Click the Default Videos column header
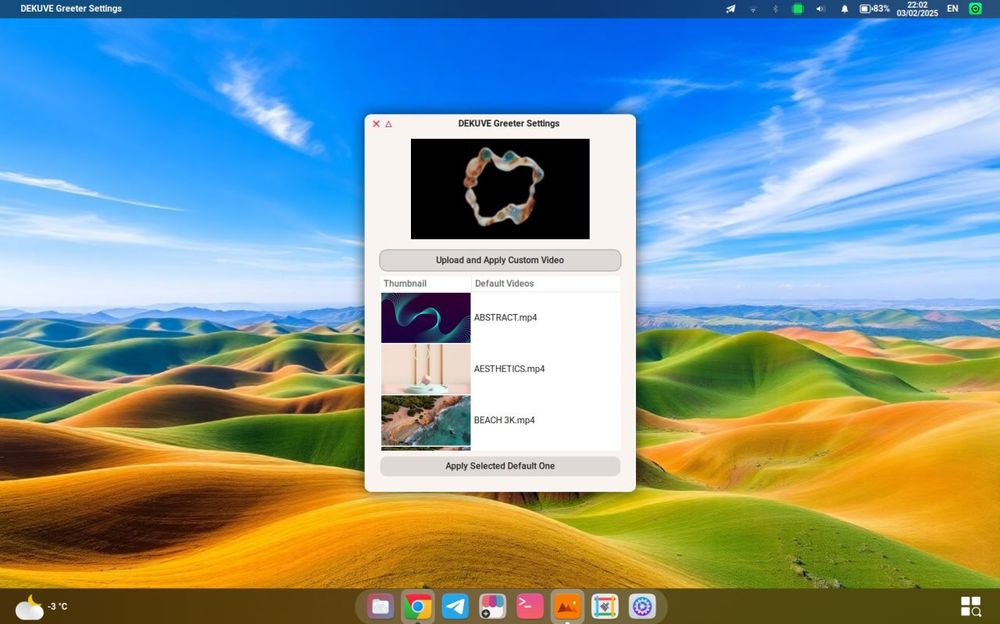1000x624 pixels. click(546, 283)
